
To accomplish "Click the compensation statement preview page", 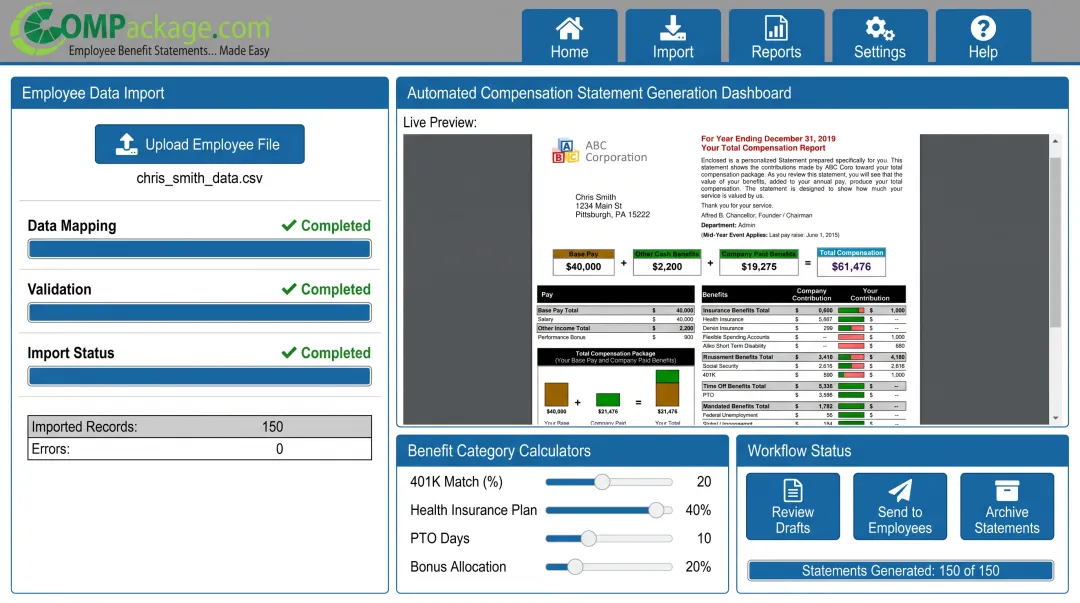I will pos(726,279).
